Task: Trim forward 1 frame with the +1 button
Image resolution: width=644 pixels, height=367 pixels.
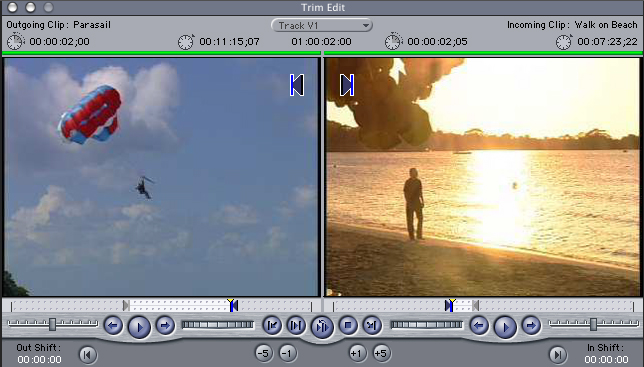Action: coord(357,353)
